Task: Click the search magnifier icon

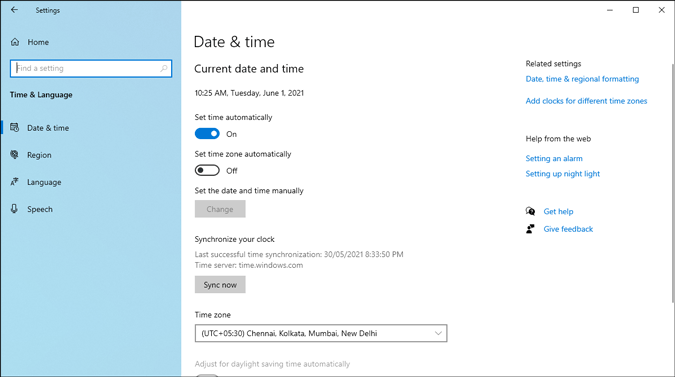Action: [164, 68]
